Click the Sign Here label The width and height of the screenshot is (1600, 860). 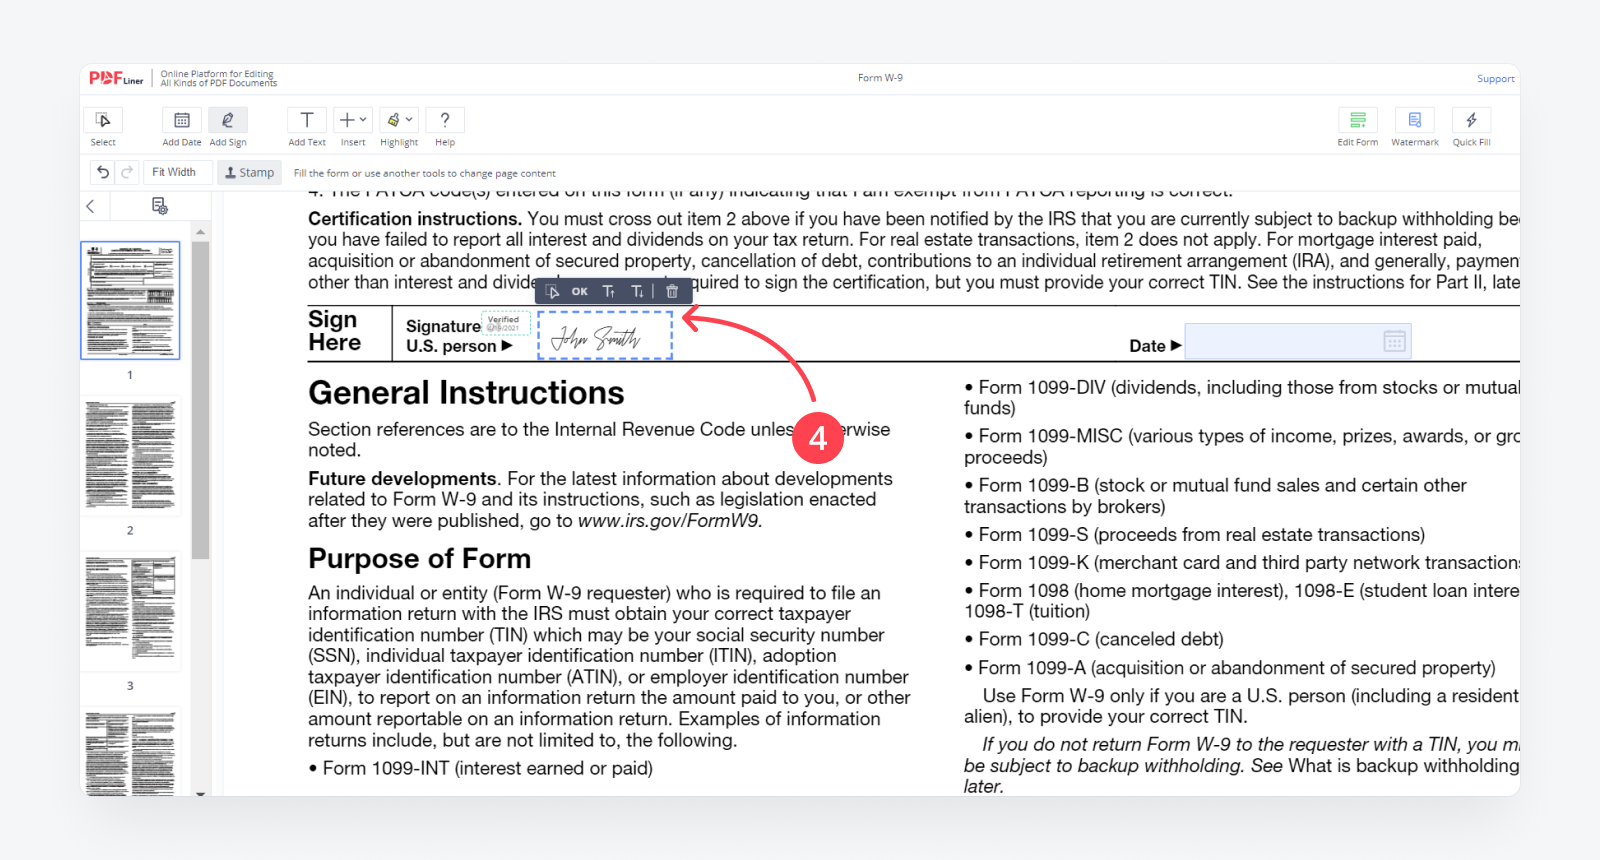(x=334, y=331)
